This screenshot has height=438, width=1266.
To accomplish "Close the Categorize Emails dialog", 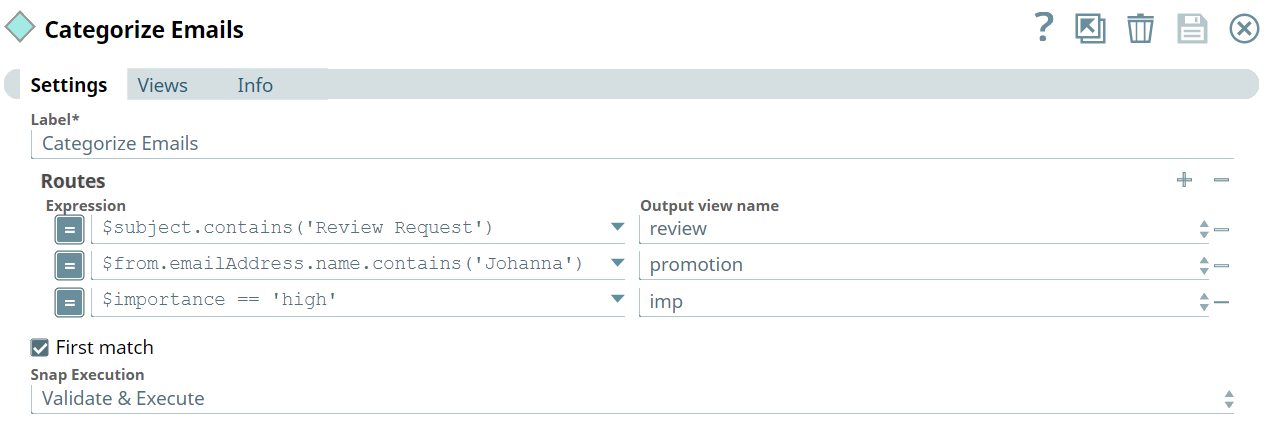I will pyautogui.click(x=1244, y=28).
